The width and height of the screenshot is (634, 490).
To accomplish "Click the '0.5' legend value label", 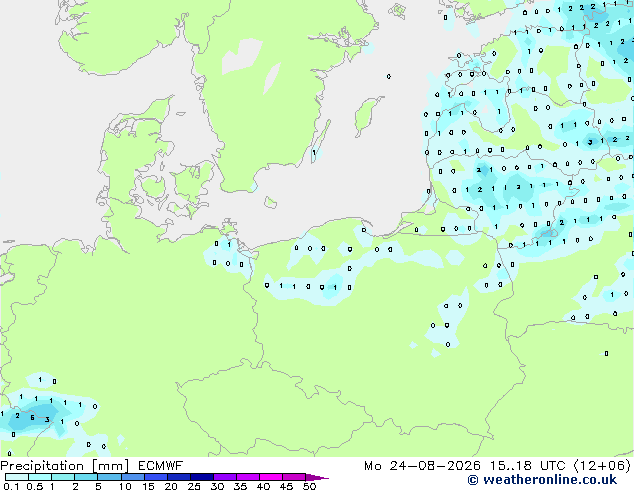I will [34, 486].
